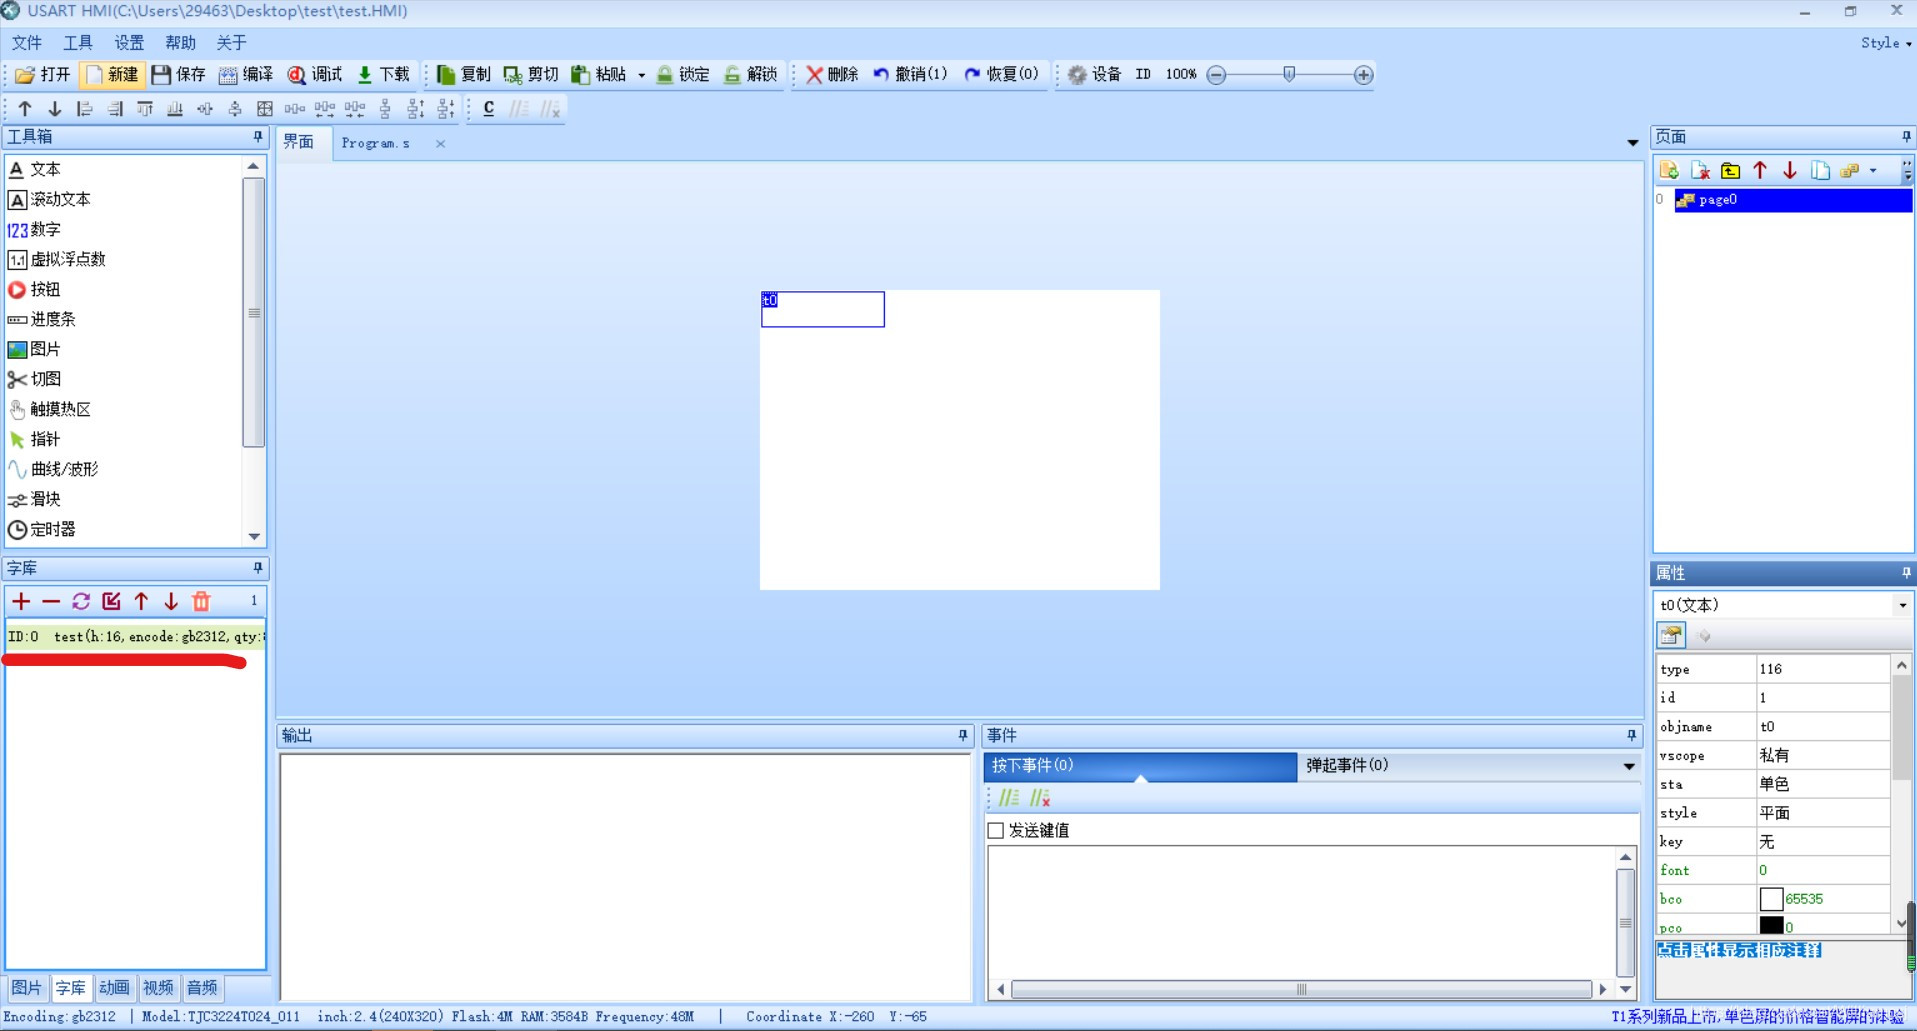This screenshot has width=1917, height=1031.
Task: Lock the selected component via 锁定
Action: 683,75
